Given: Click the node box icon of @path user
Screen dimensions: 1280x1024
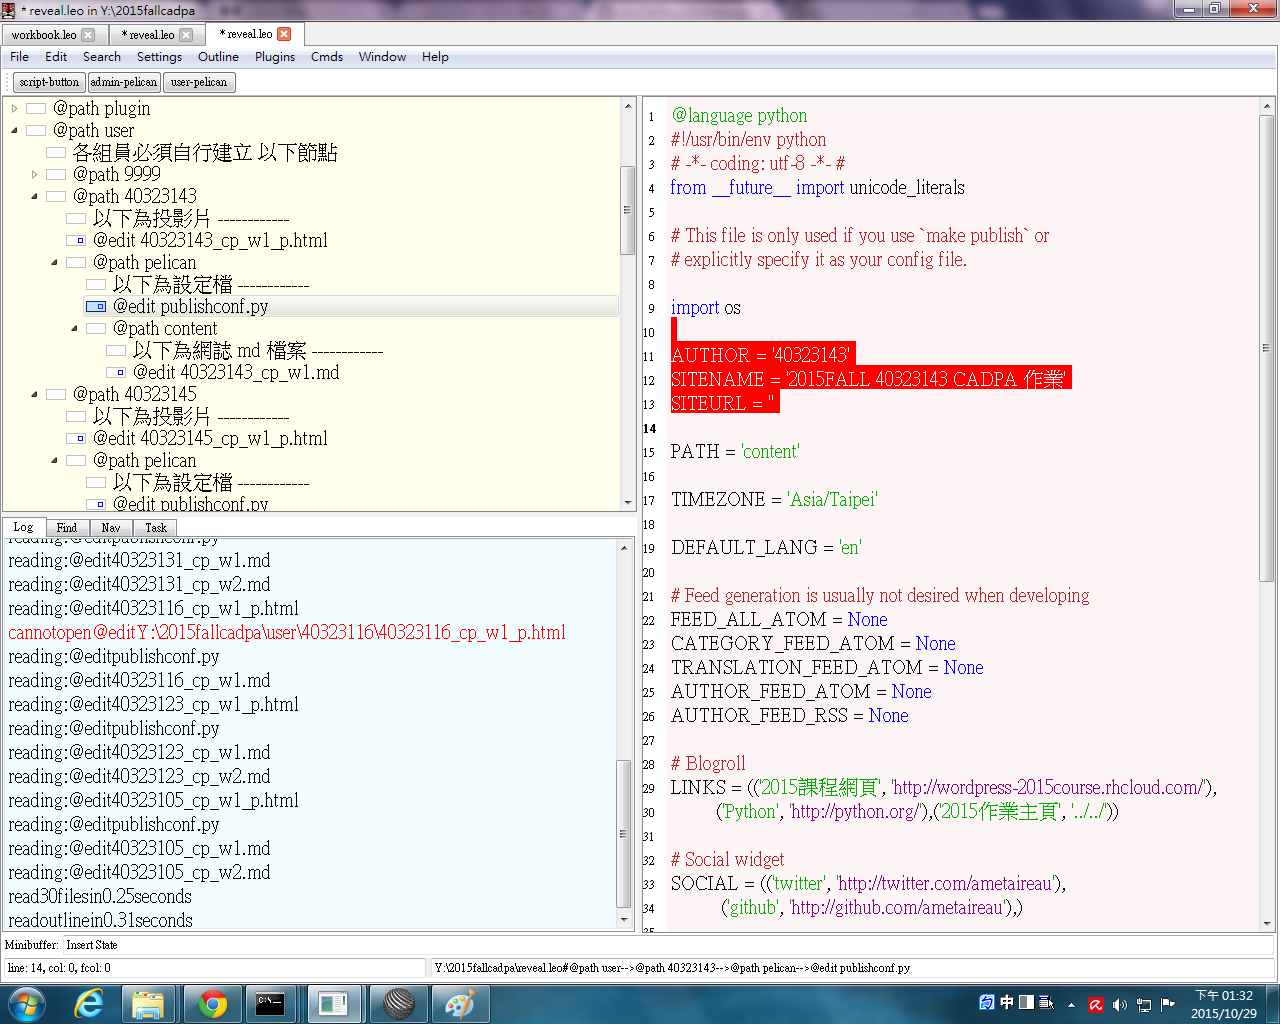Looking at the screenshot, I should (x=36, y=130).
